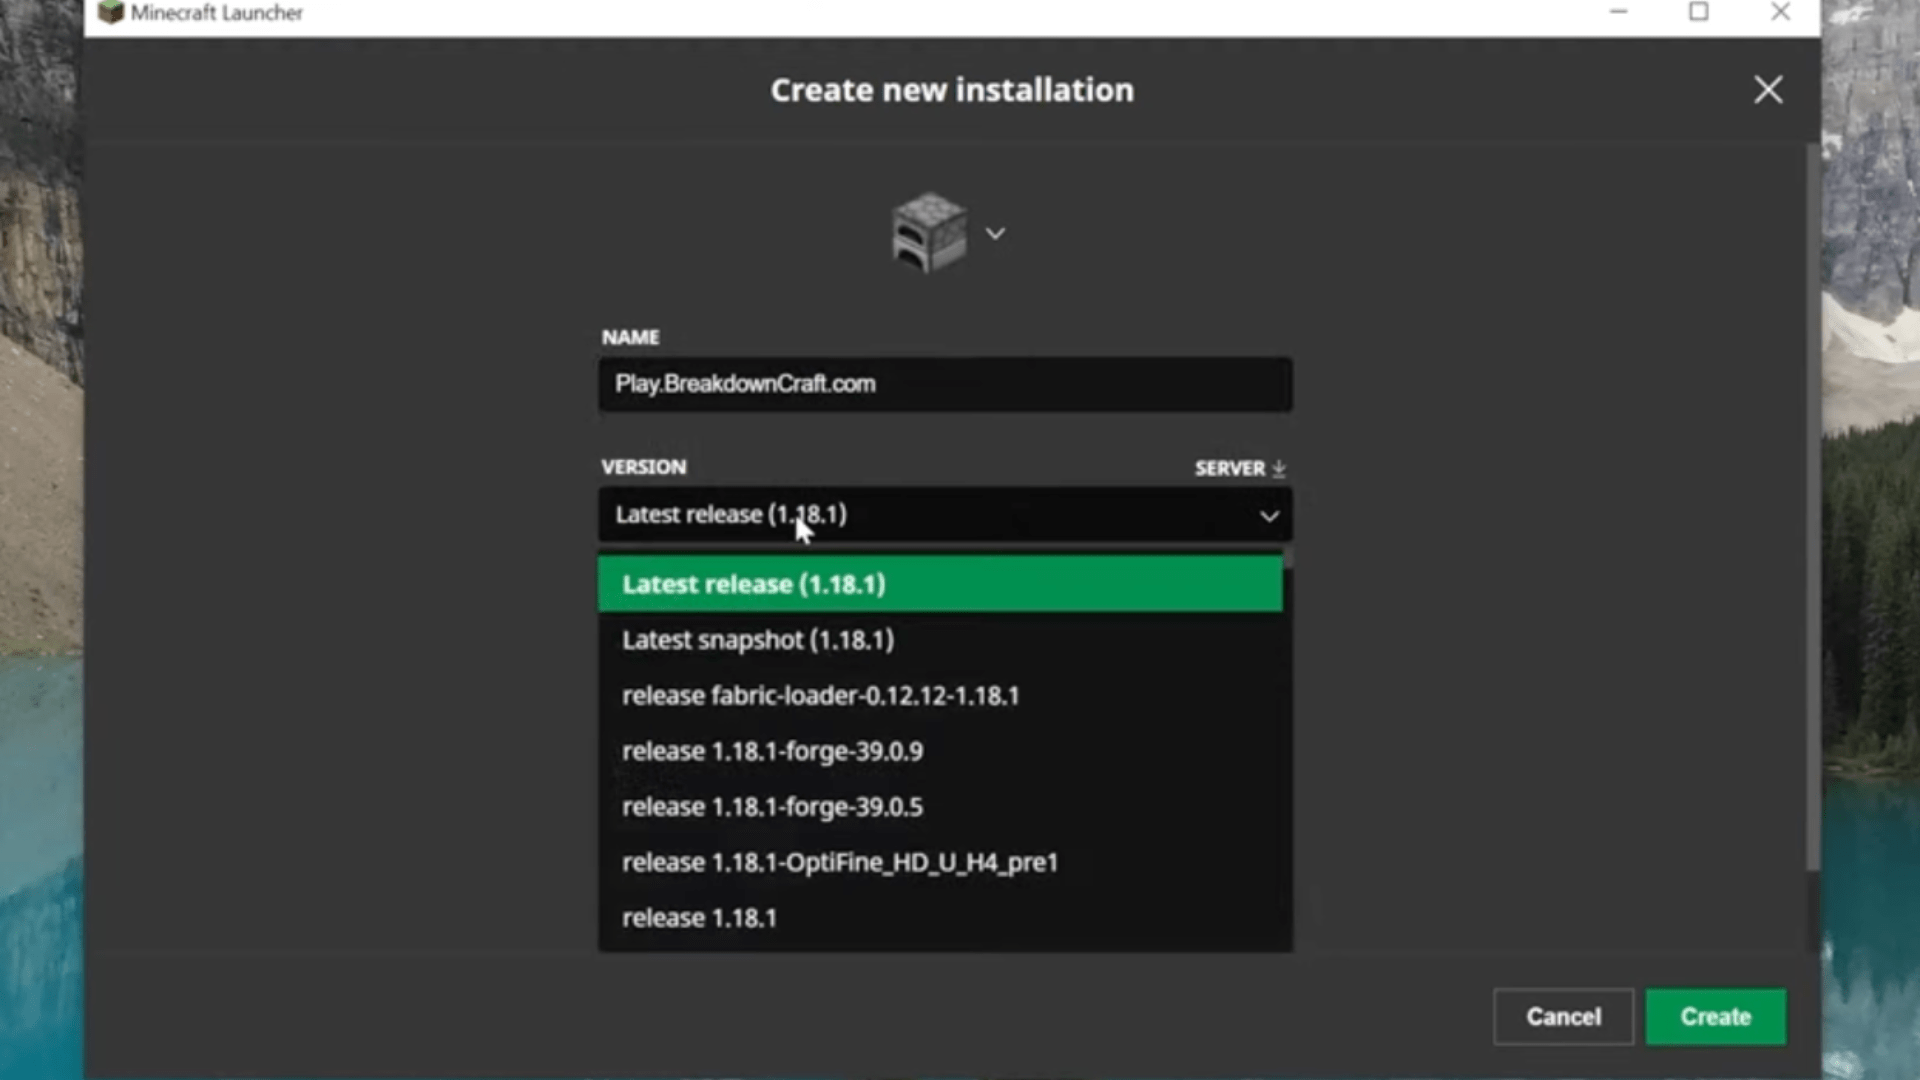This screenshot has height=1080, width=1920.
Task: Pick release 1.18.1-forge-39.0.5
Action: click(x=940, y=807)
